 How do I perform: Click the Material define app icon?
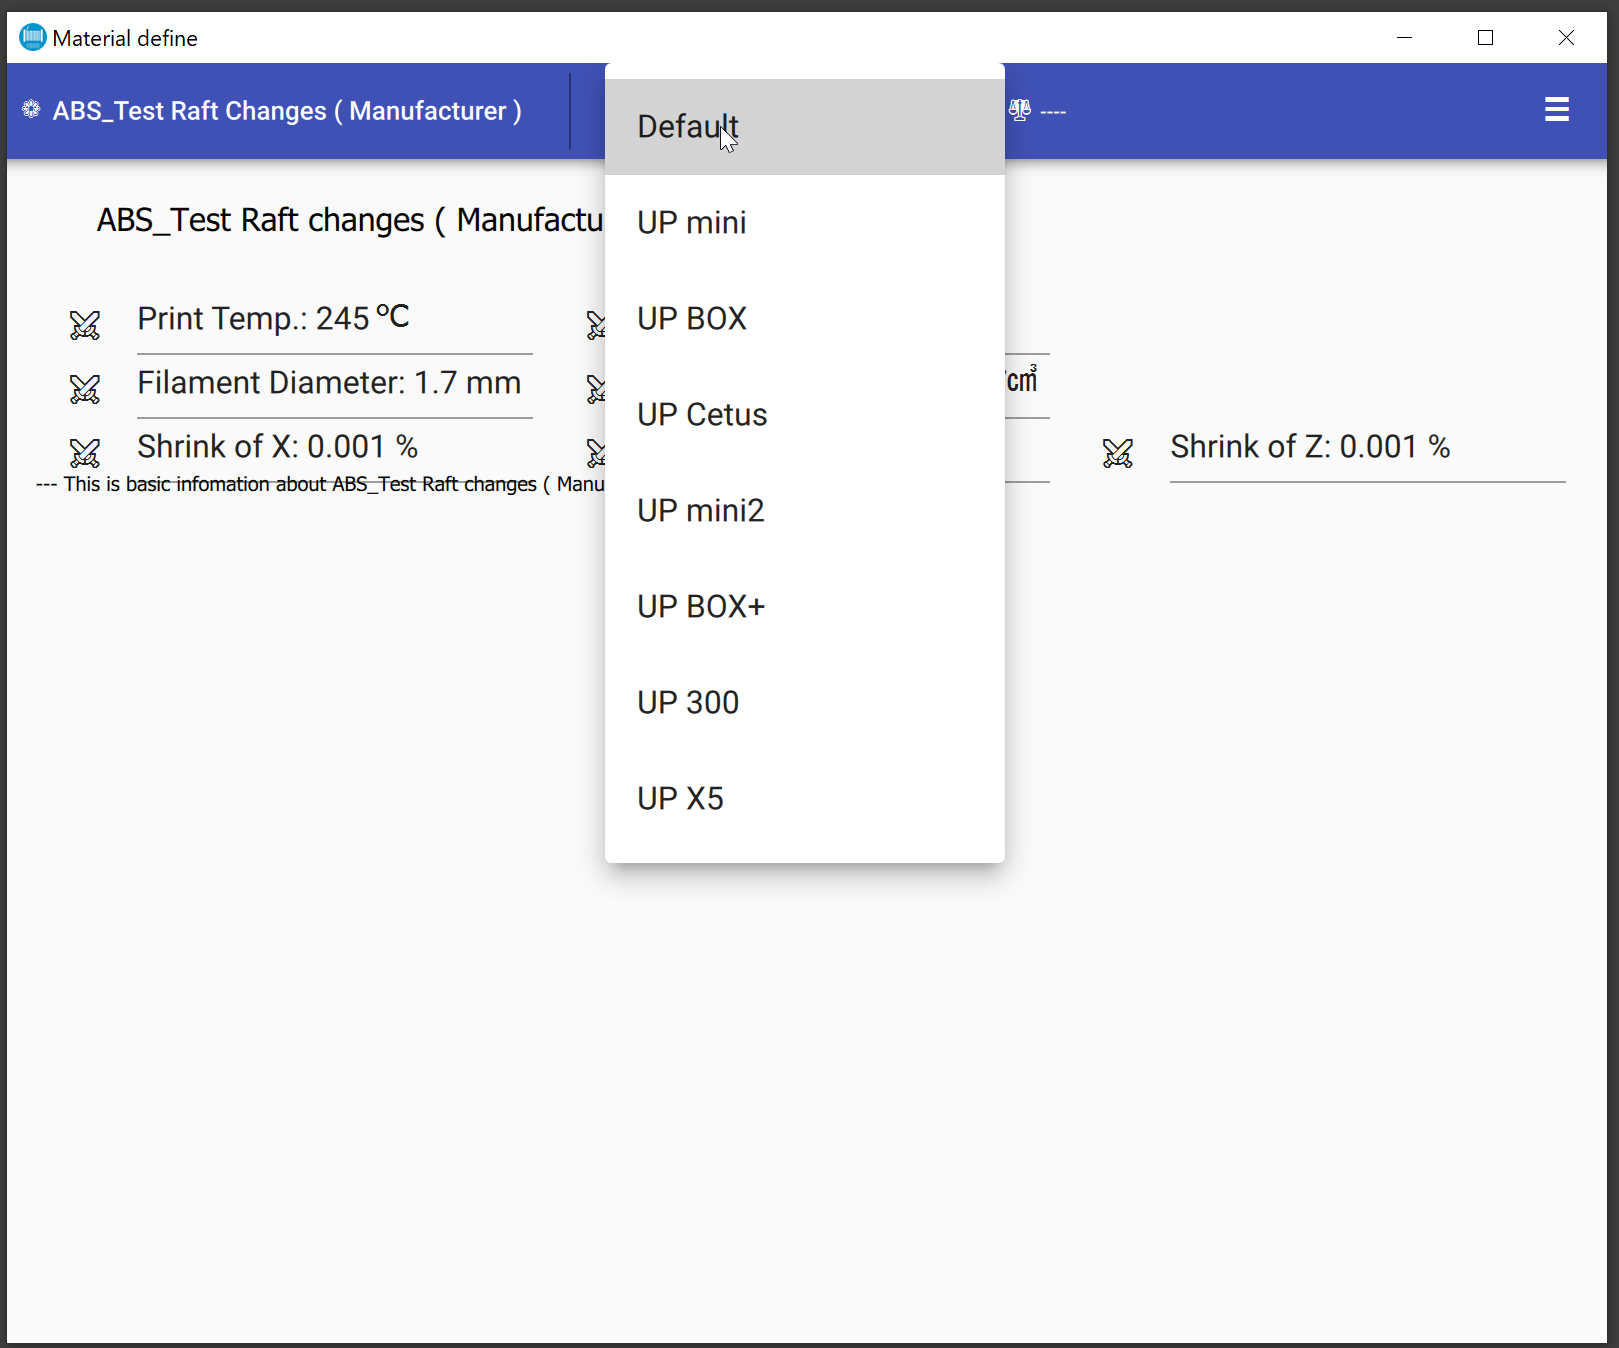pos(33,37)
